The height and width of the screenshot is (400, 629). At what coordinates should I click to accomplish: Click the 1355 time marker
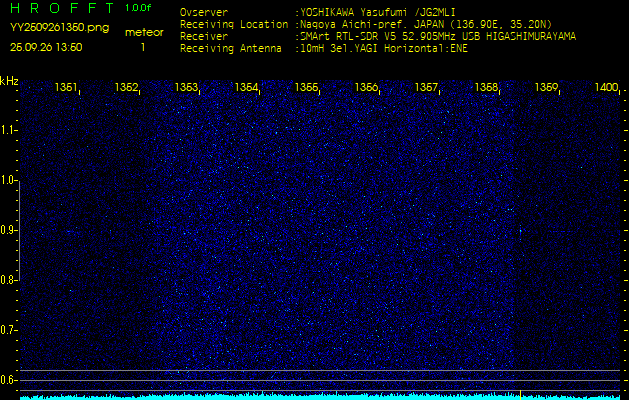306,87
